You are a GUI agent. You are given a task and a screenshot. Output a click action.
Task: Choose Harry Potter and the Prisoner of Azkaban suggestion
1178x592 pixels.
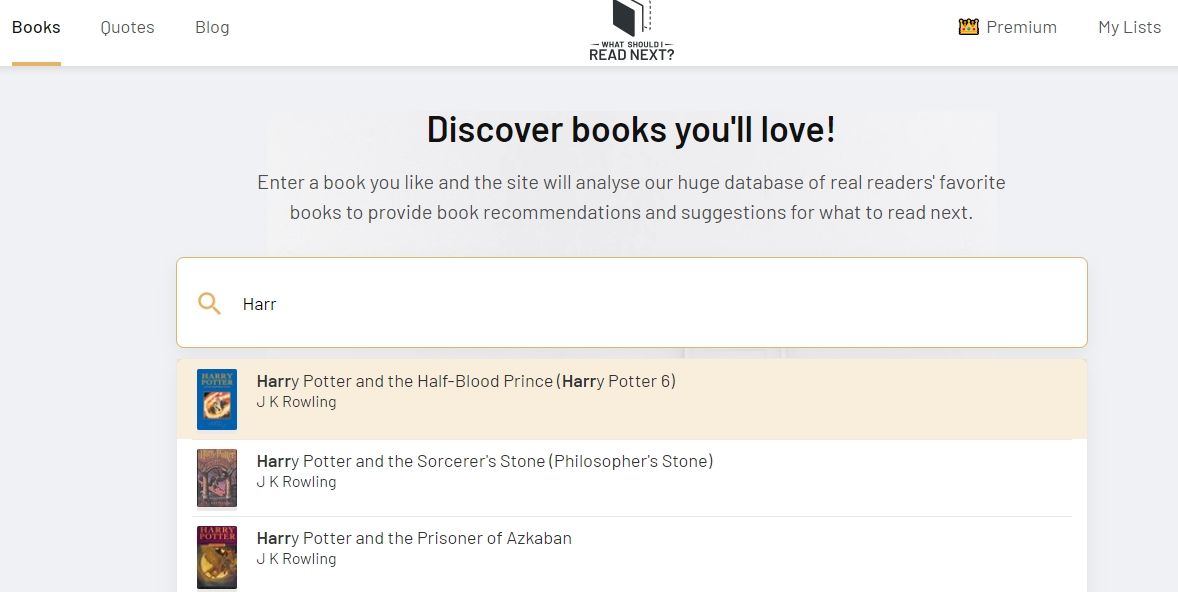[x=414, y=538]
